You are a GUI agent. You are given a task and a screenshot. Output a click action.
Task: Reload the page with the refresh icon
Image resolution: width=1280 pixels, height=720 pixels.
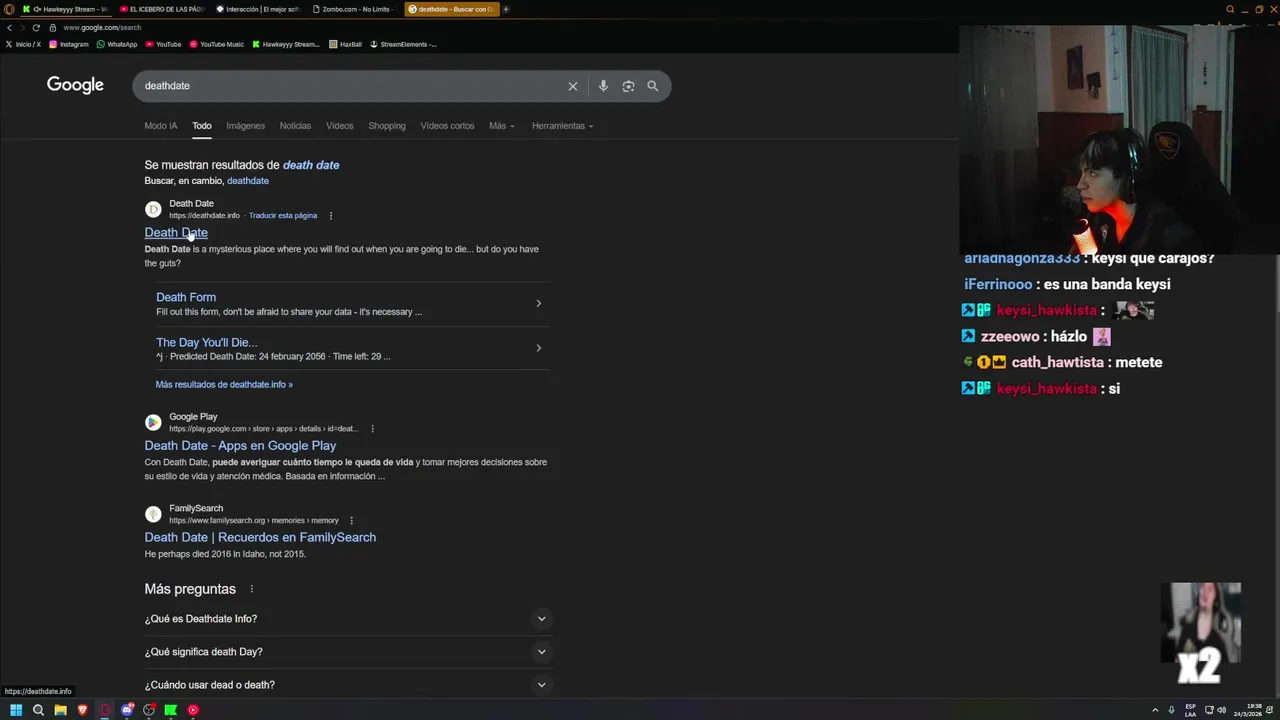pos(36,27)
